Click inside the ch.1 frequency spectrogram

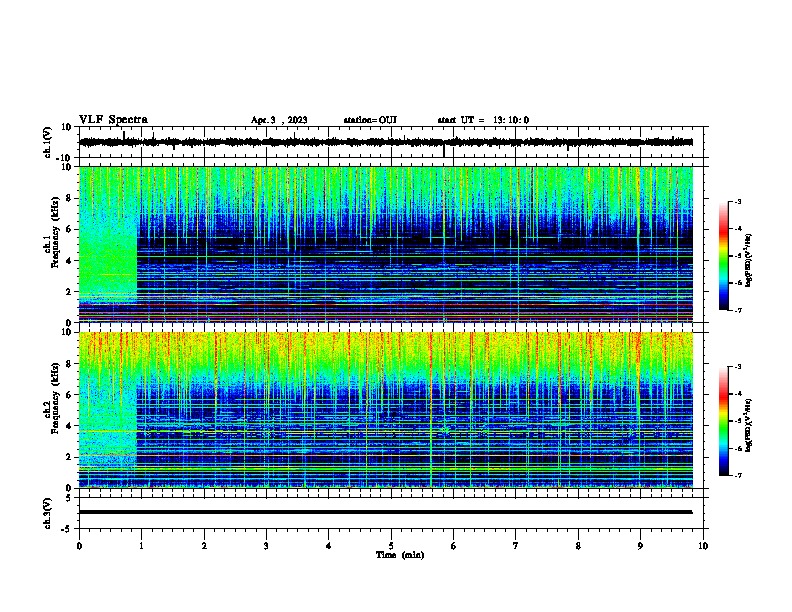tap(386, 244)
